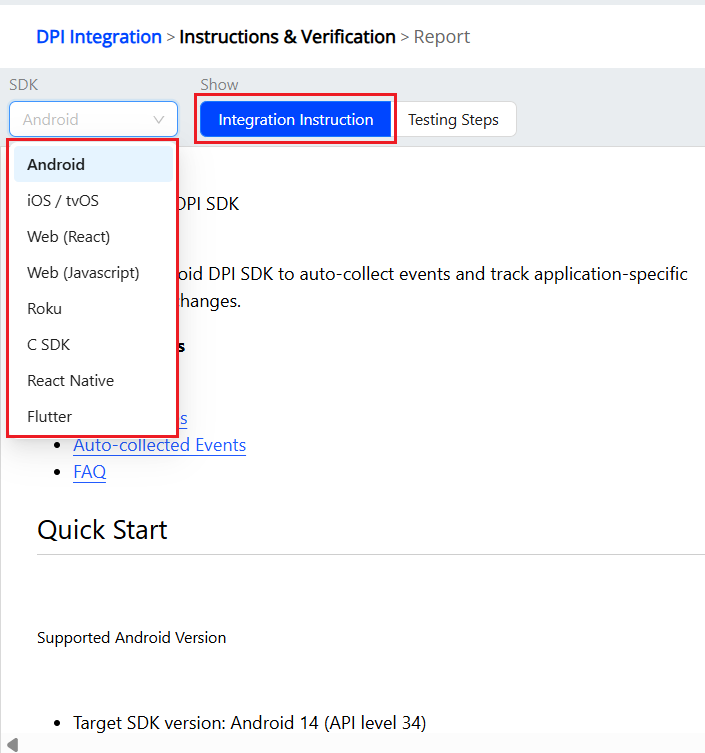Click the Quick Start heading
Viewport: 705px width, 753px height.
(x=102, y=530)
